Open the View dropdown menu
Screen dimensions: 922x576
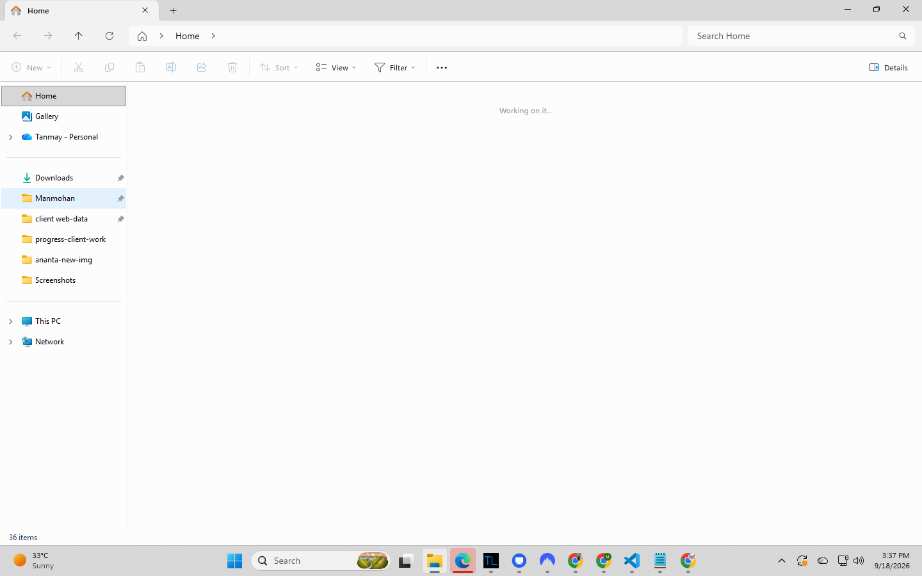point(336,68)
